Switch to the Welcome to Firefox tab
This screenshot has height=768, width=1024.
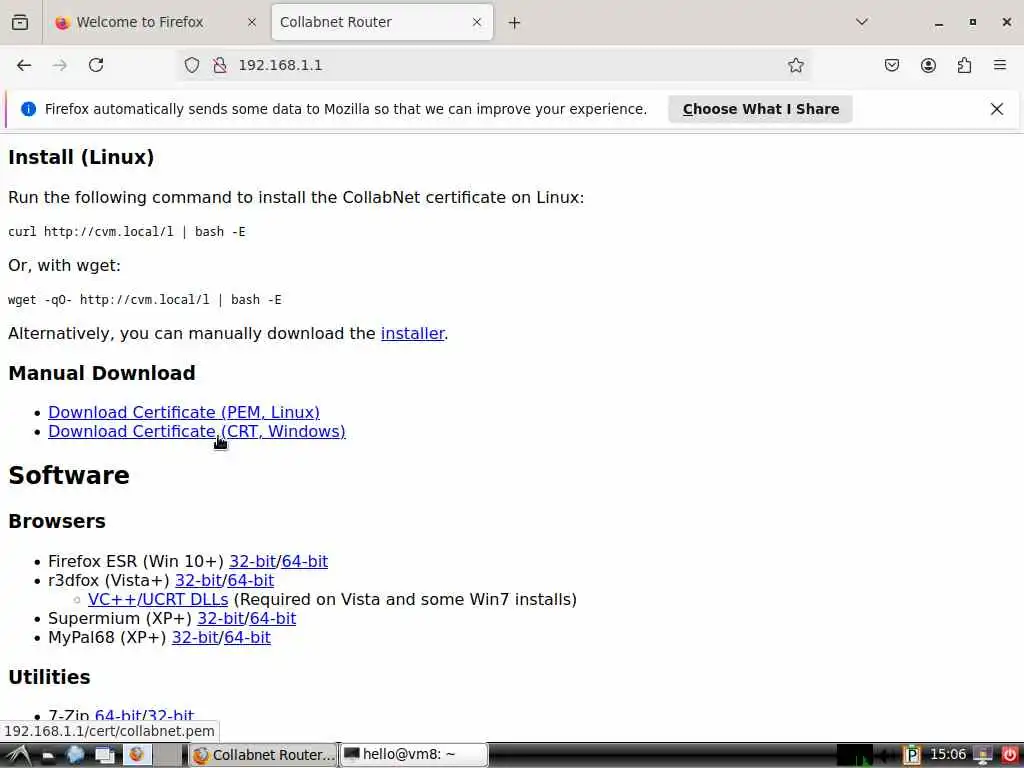(157, 22)
